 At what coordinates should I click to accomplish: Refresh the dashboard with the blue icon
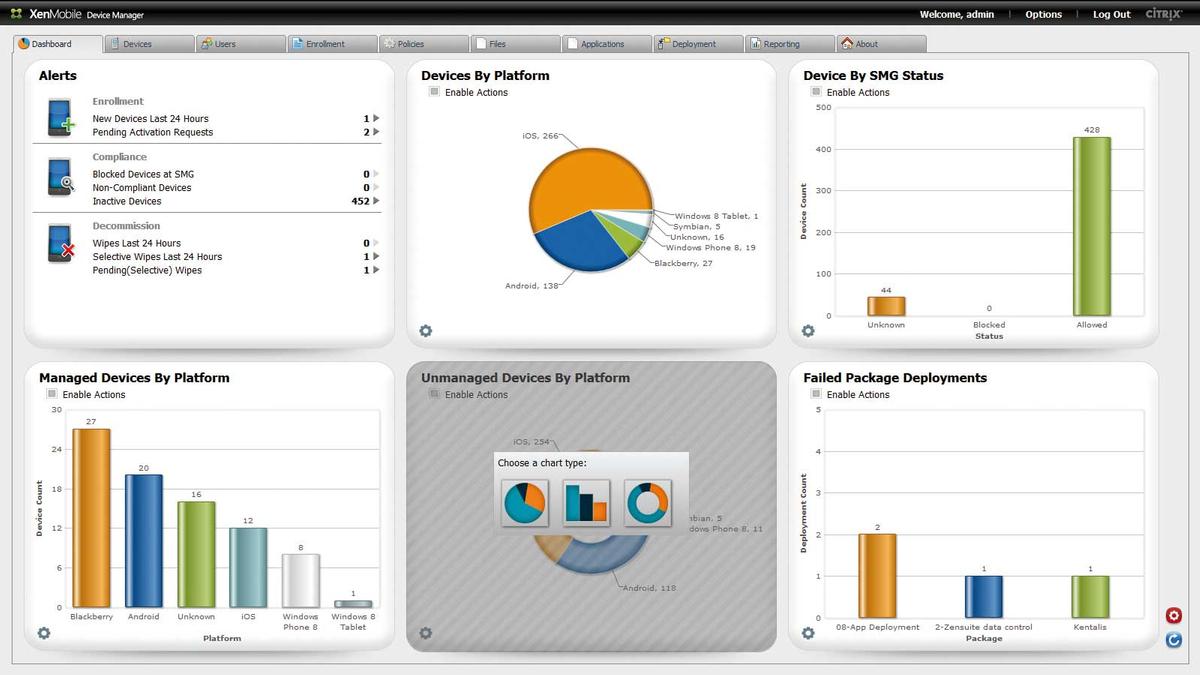click(1174, 640)
